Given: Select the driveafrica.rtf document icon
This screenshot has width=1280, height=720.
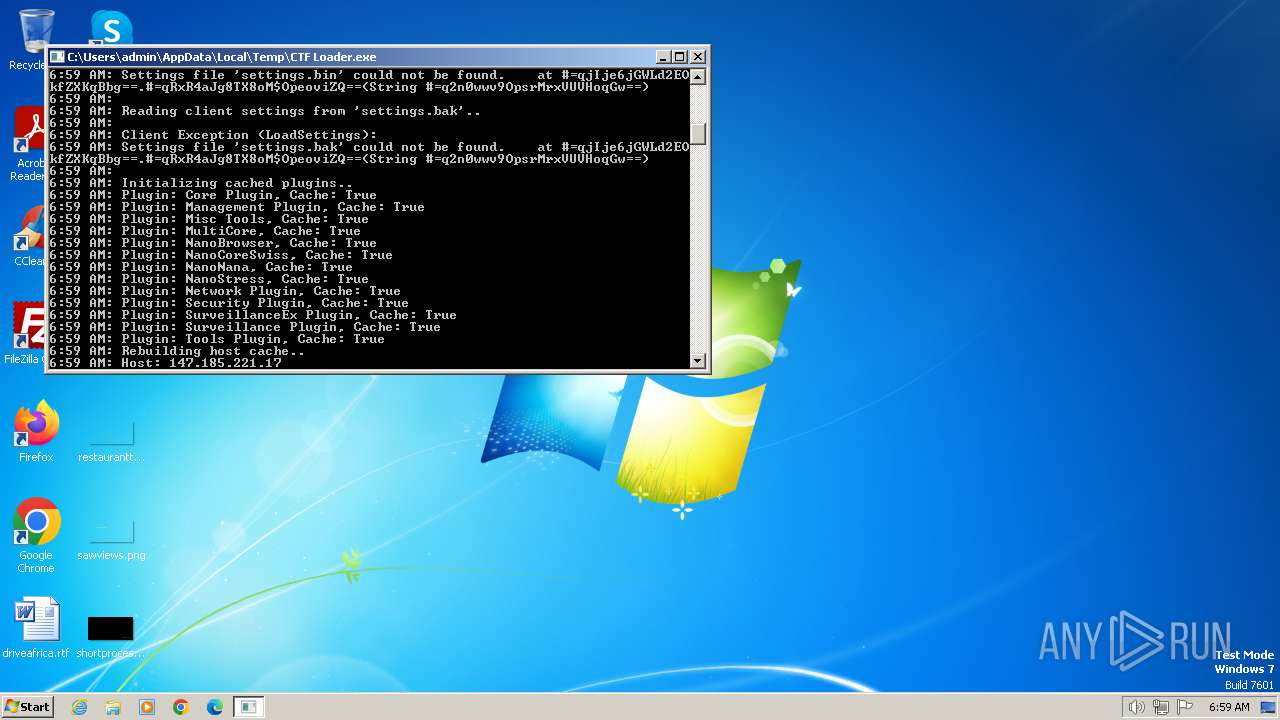Looking at the screenshot, I should tap(36, 628).
